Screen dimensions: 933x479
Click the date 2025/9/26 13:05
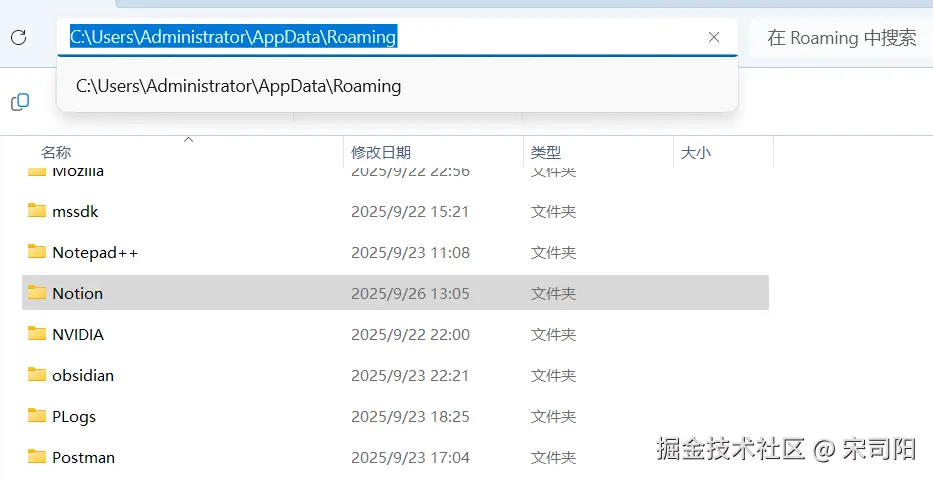[410, 294]
